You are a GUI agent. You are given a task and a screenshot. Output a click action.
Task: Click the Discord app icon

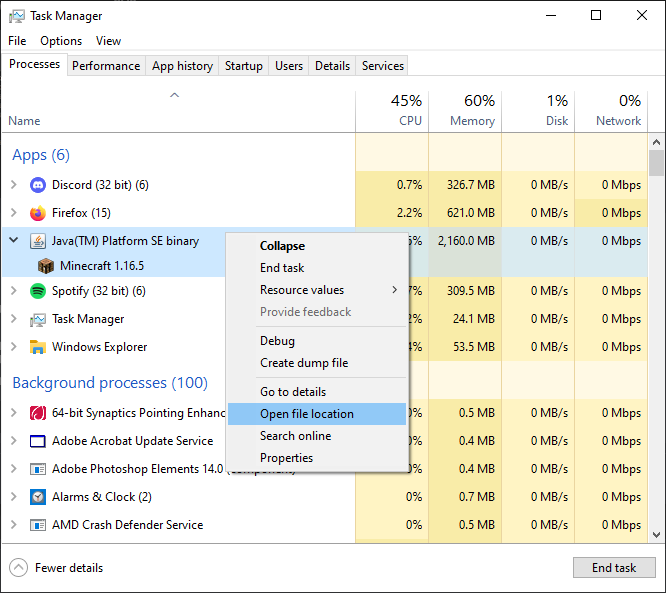(x=38, y=185)
